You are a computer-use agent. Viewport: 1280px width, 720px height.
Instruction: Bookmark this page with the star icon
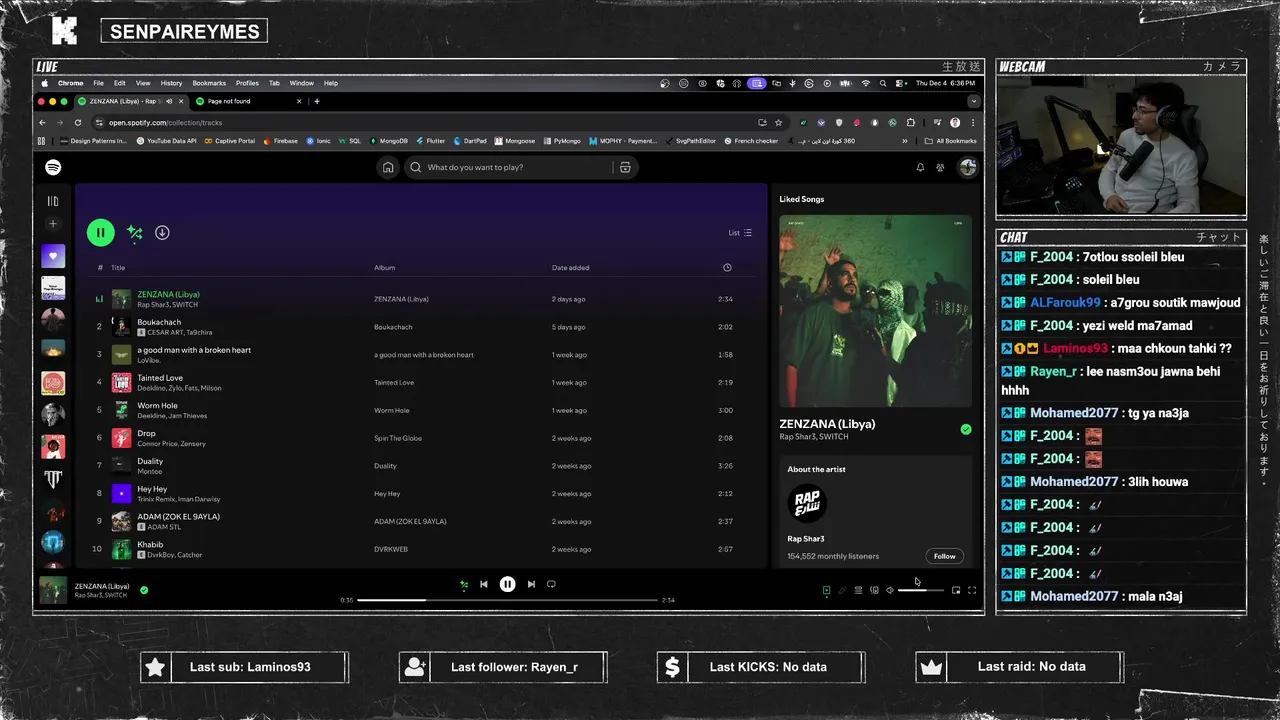tap(778, 122)
